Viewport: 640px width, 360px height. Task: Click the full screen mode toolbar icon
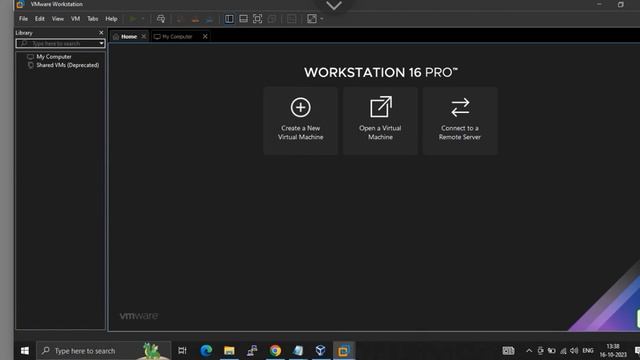258,19
